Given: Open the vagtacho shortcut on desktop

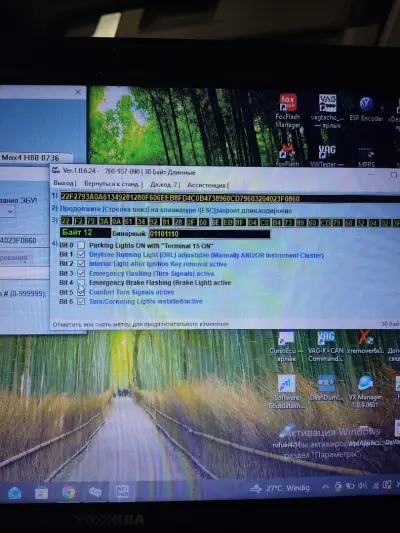Looking at the screenshot, I should pyautogui.click(x=327, y=111).
